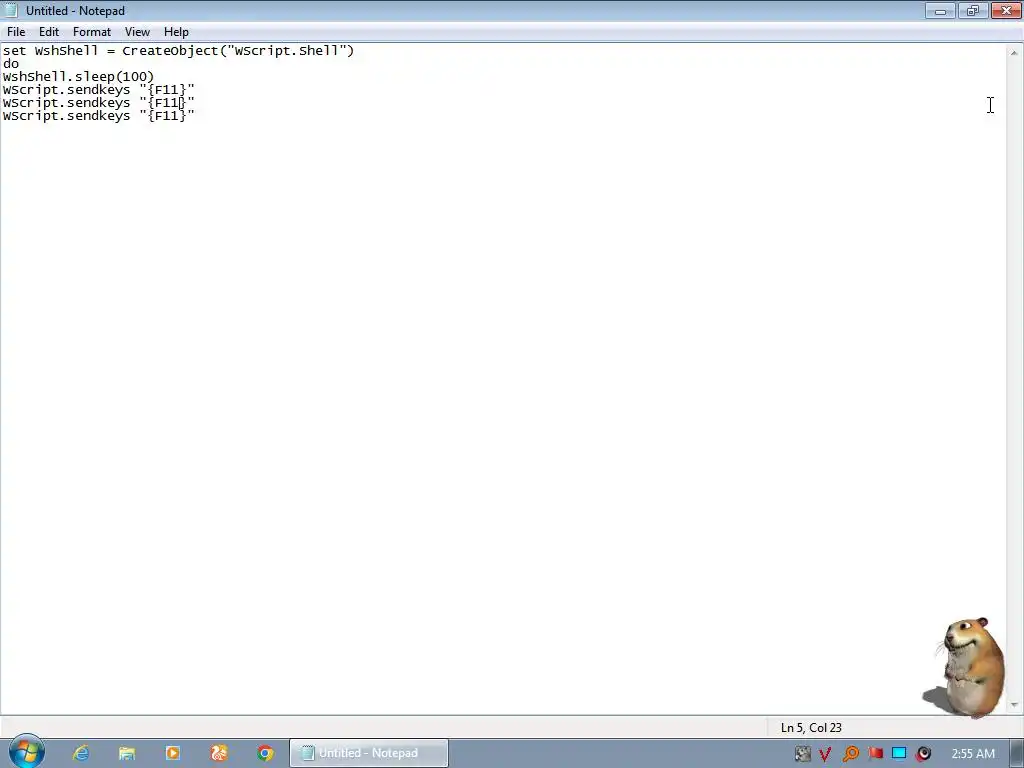
Task: Click the last sendkeys line on line 6
Action: (x=99, y=116)
